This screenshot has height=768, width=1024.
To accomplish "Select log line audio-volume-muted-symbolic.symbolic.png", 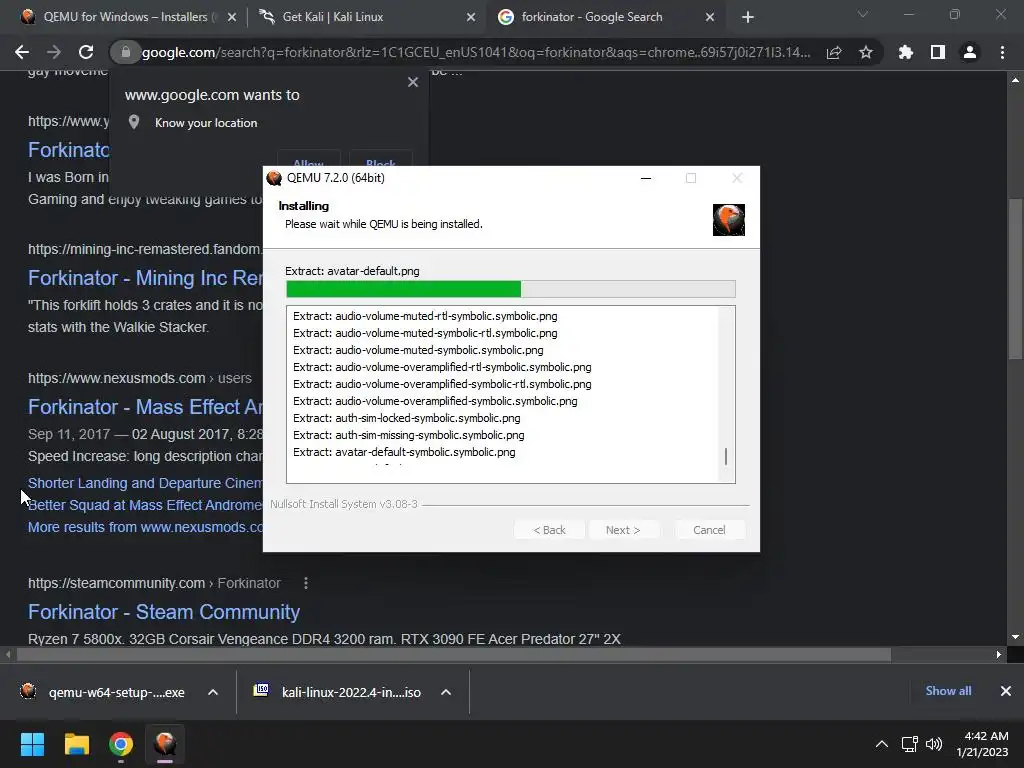I will pyautogui.click(x=418, y=350).
